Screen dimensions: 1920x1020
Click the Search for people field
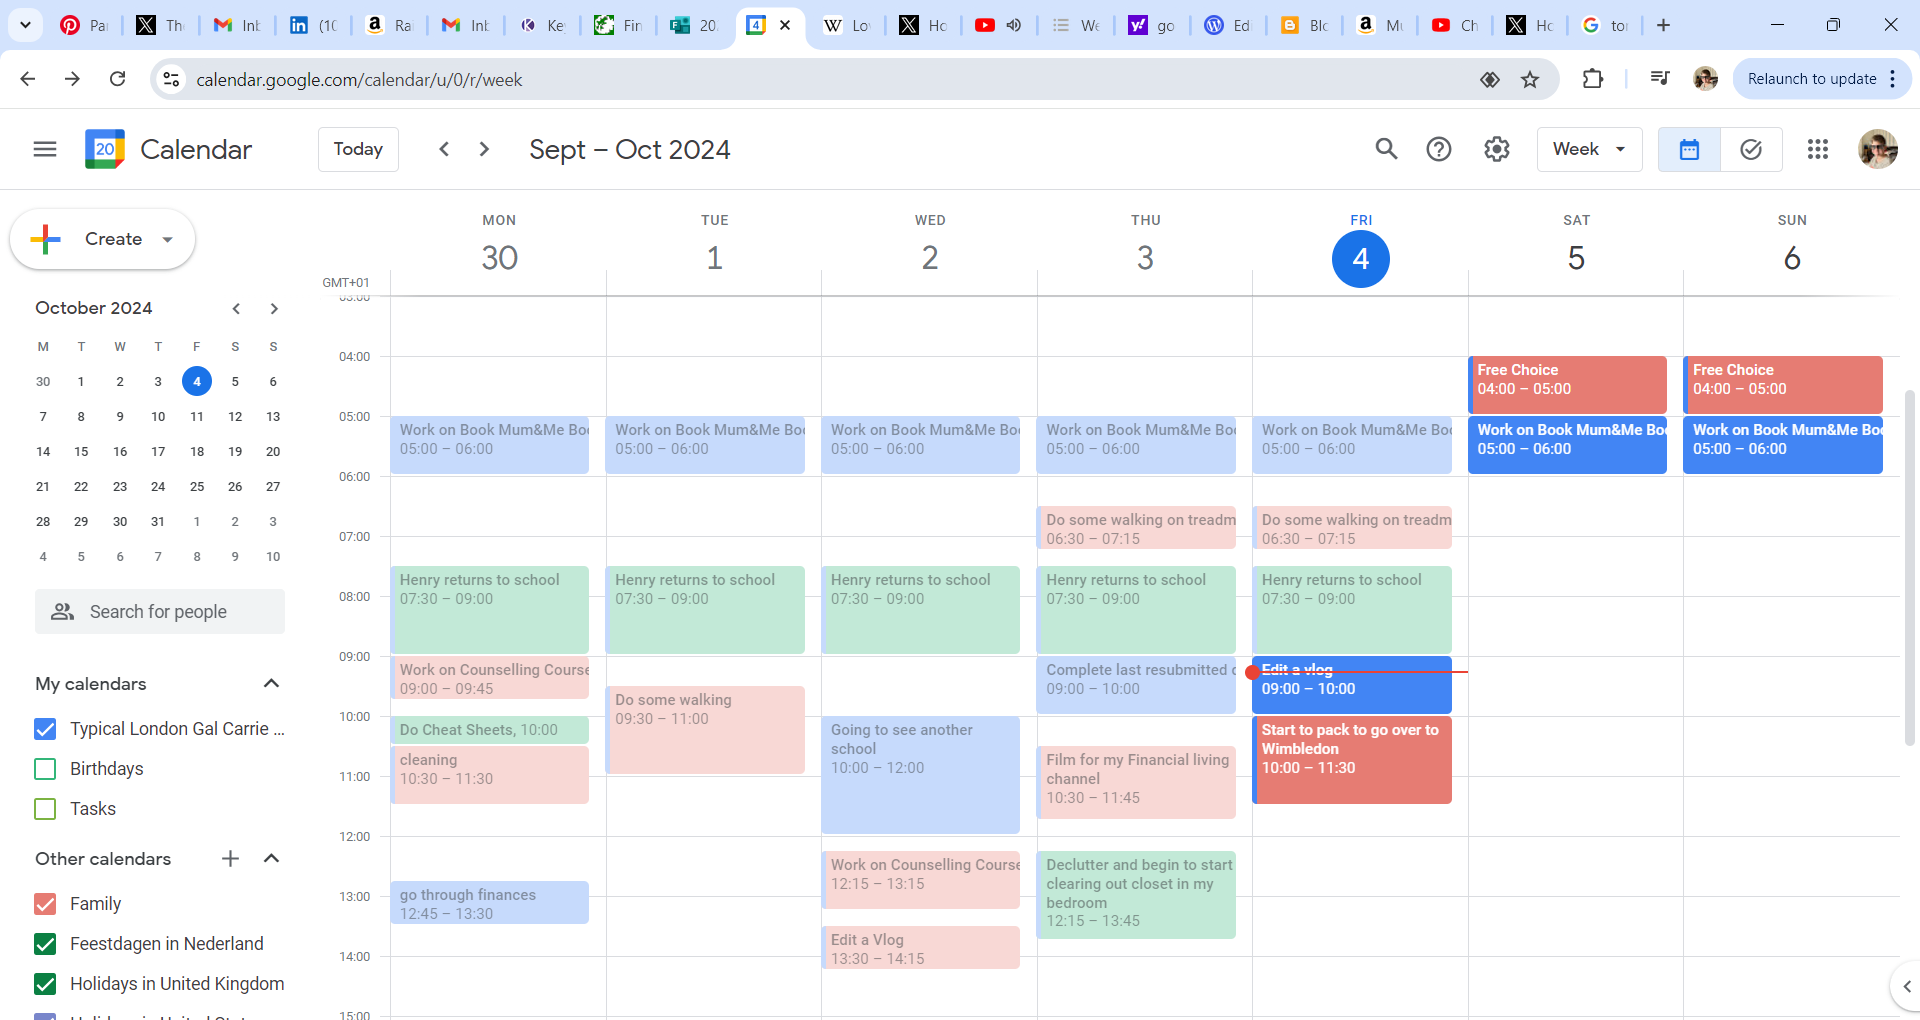point(160,611)
